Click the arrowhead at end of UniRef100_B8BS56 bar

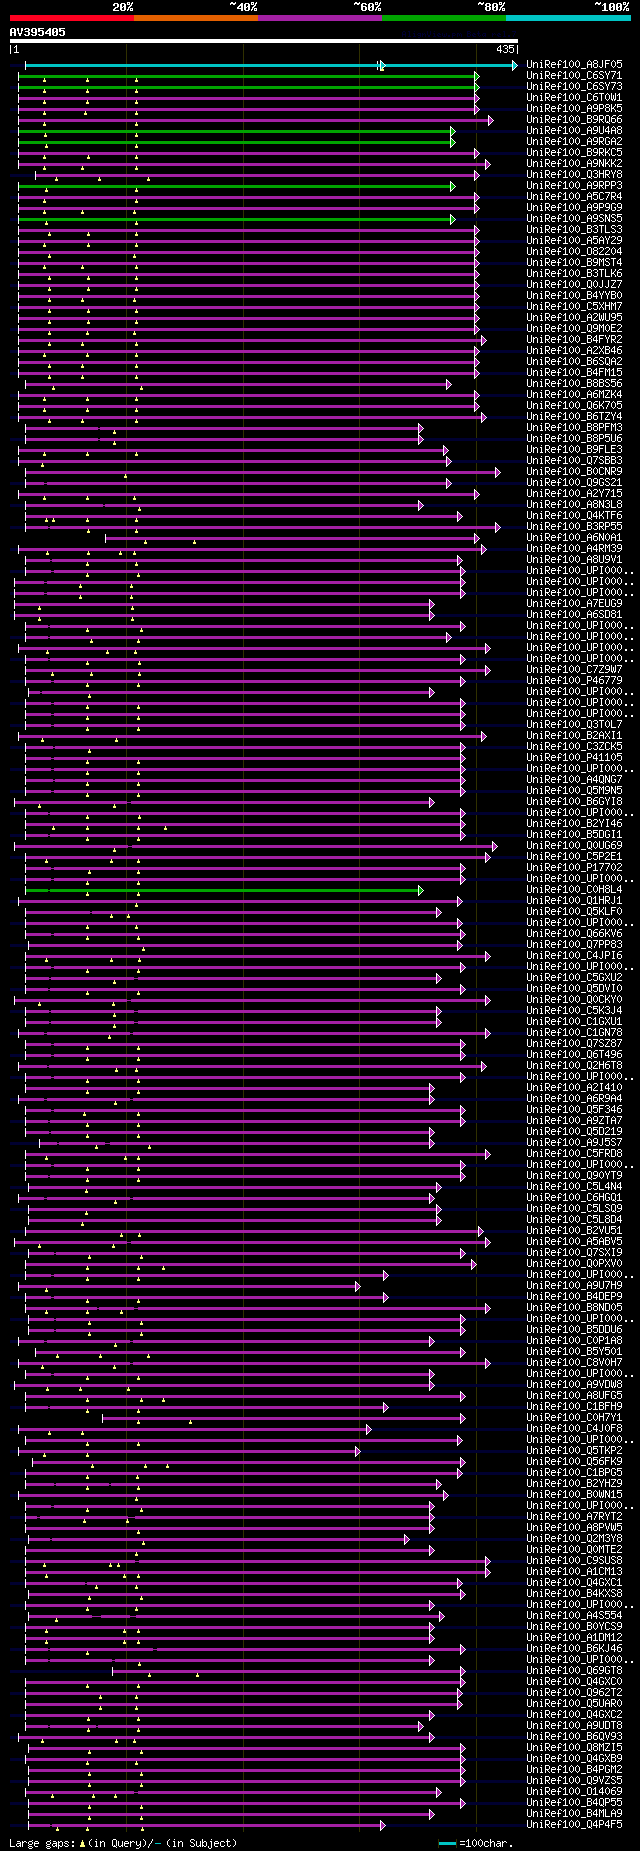coord(449,384)
